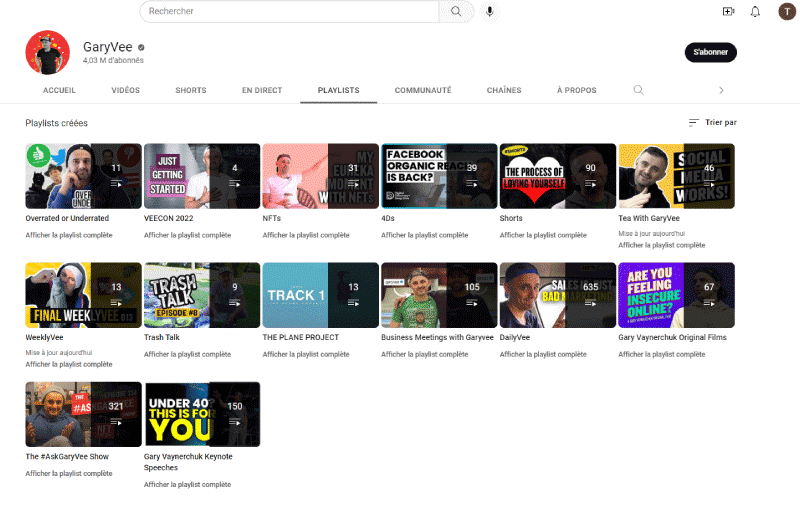Click the NFTs playlist title
This screenshot has width=800, height=530.
tap(271, 218)
